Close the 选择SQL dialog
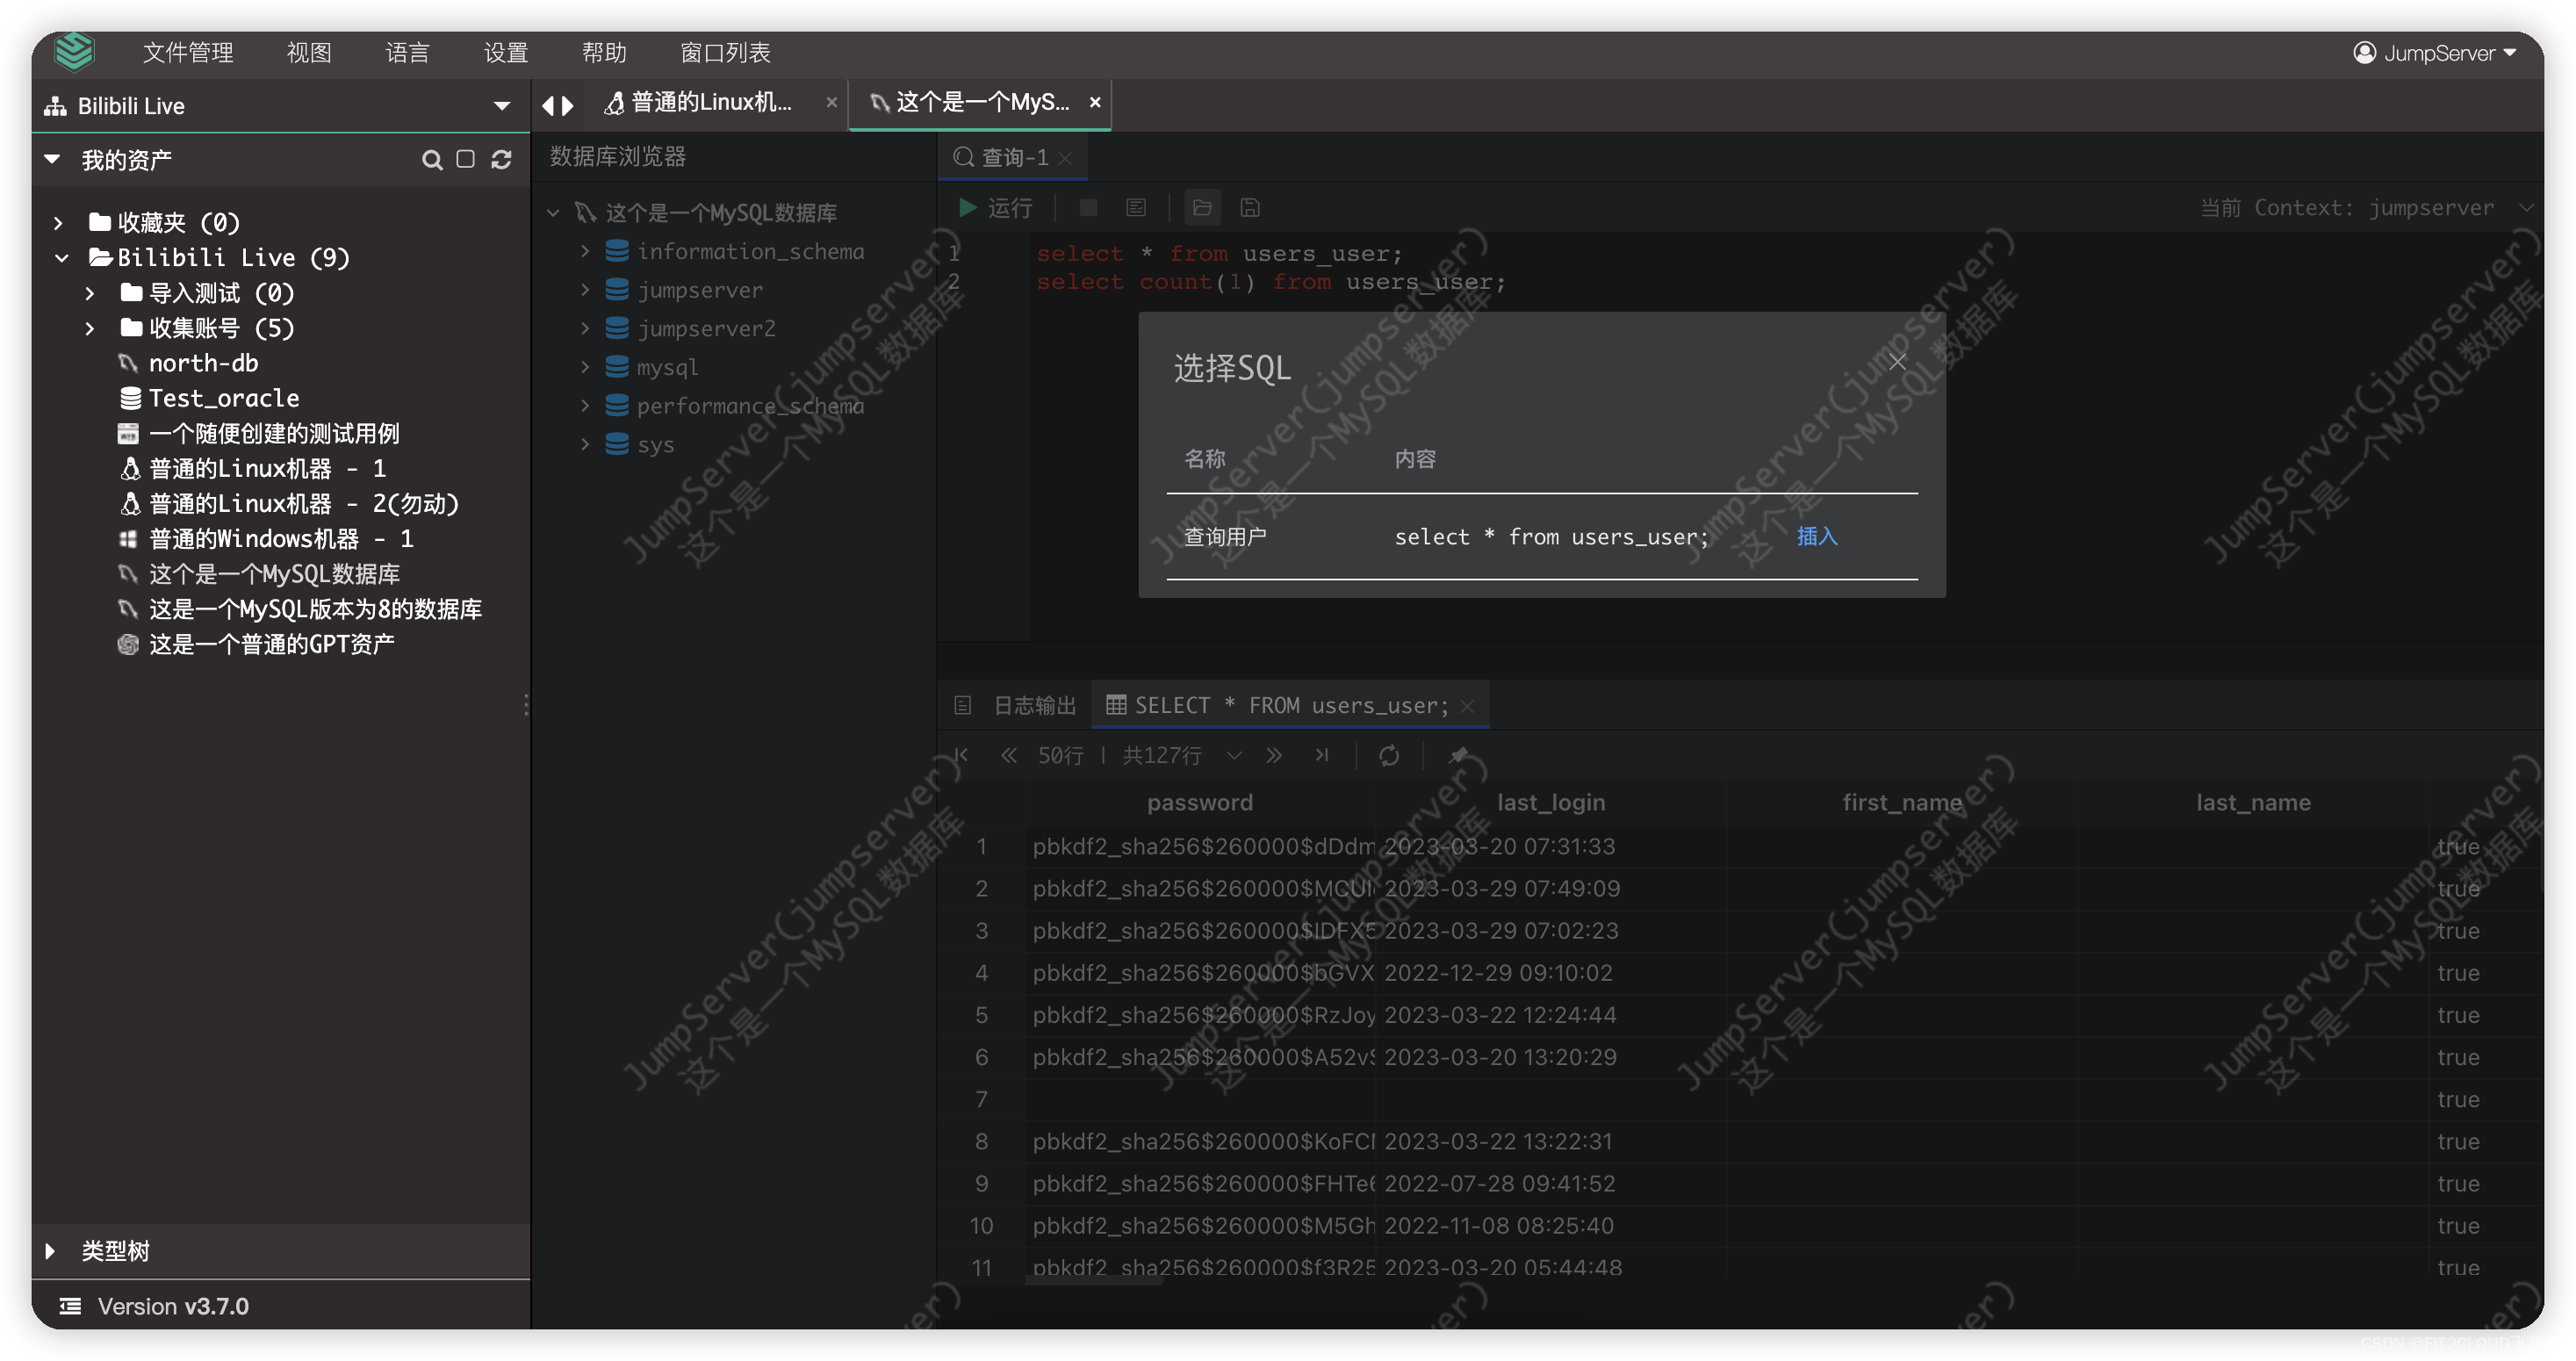The height and width of the screenshot is (1361, 2576). tap(1897, 362)
